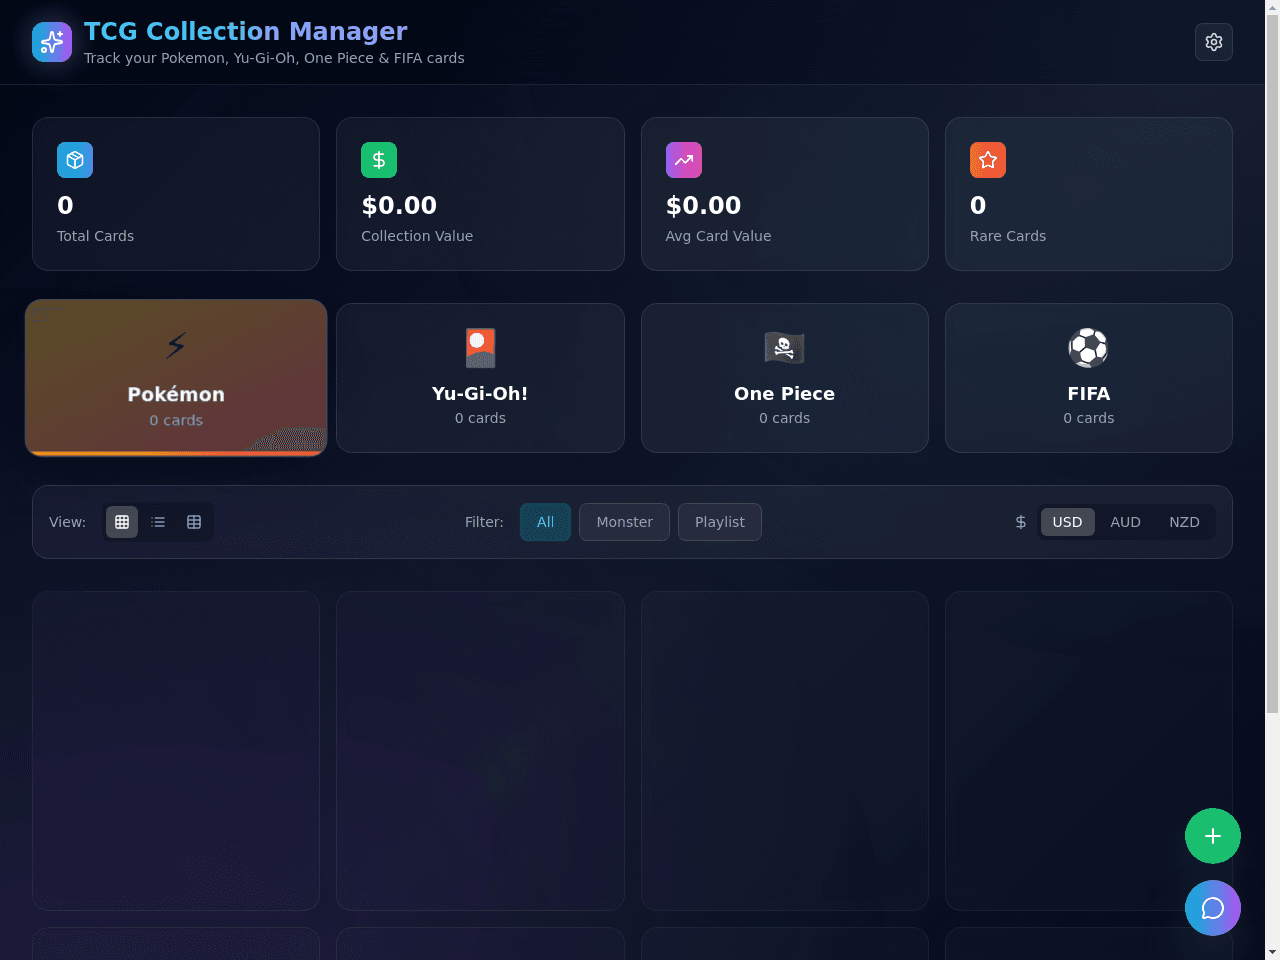Screen dimensions: 1280x960
Task: Select the Yu-Gi-Oh! category card
Action: click(x=480, y=378)
